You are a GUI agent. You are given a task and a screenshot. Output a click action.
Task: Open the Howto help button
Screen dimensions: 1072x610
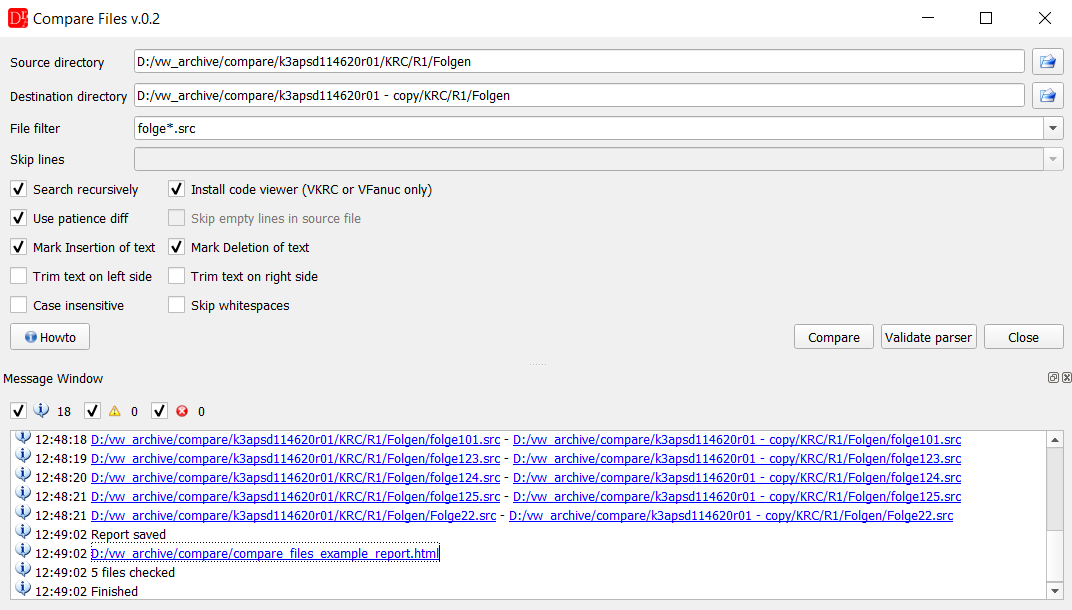50,337
